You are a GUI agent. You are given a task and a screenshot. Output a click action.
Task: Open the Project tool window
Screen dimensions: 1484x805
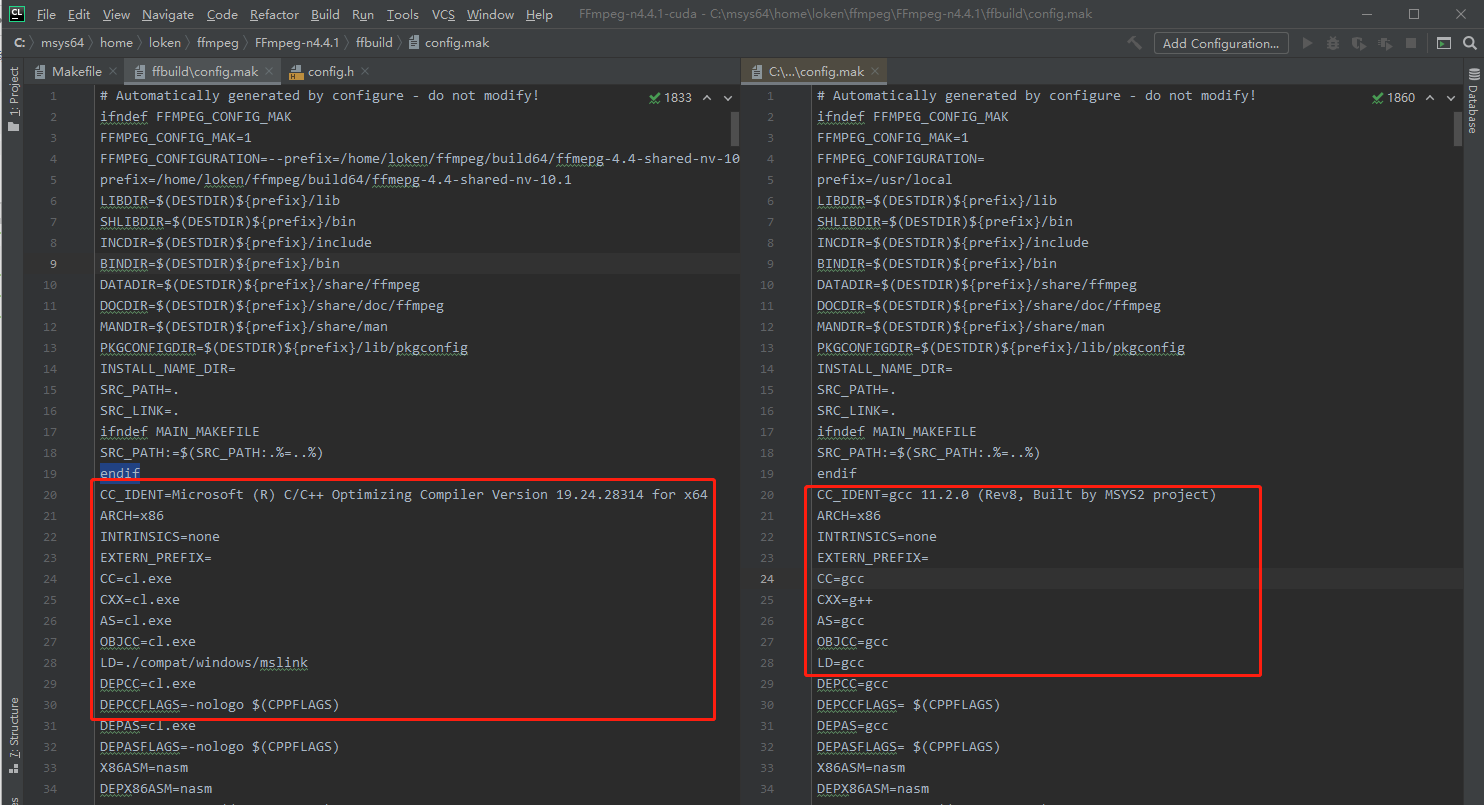coord(13,100)
